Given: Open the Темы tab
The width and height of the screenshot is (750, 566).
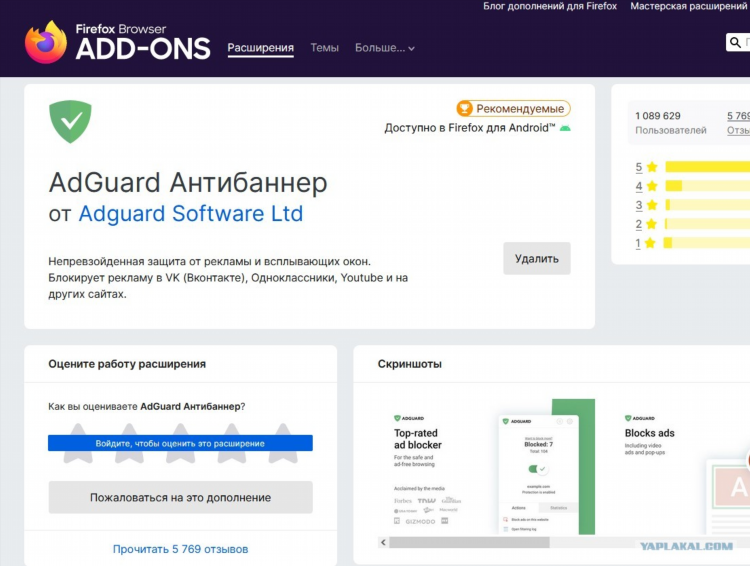Looking at the screenshot, I should (x=324, y=48).
